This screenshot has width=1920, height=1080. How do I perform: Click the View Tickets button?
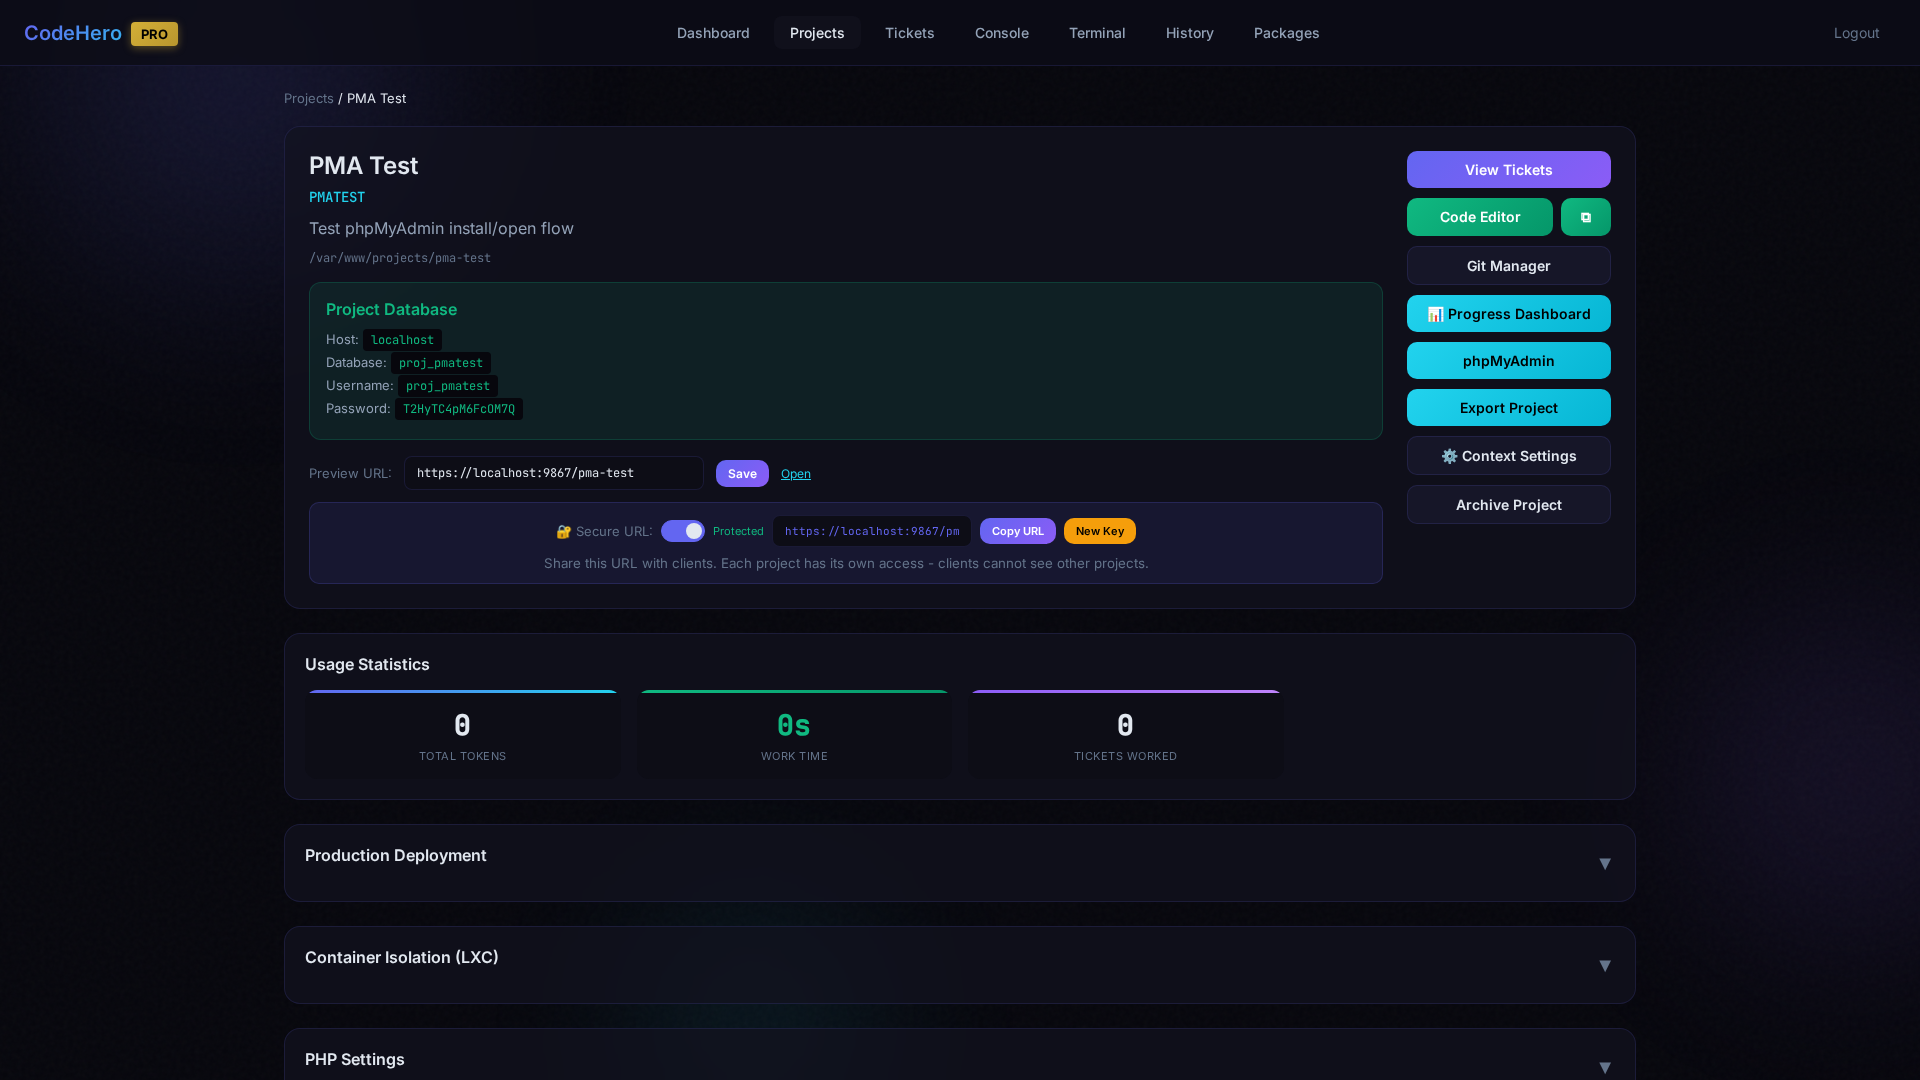click(1508, 169)
